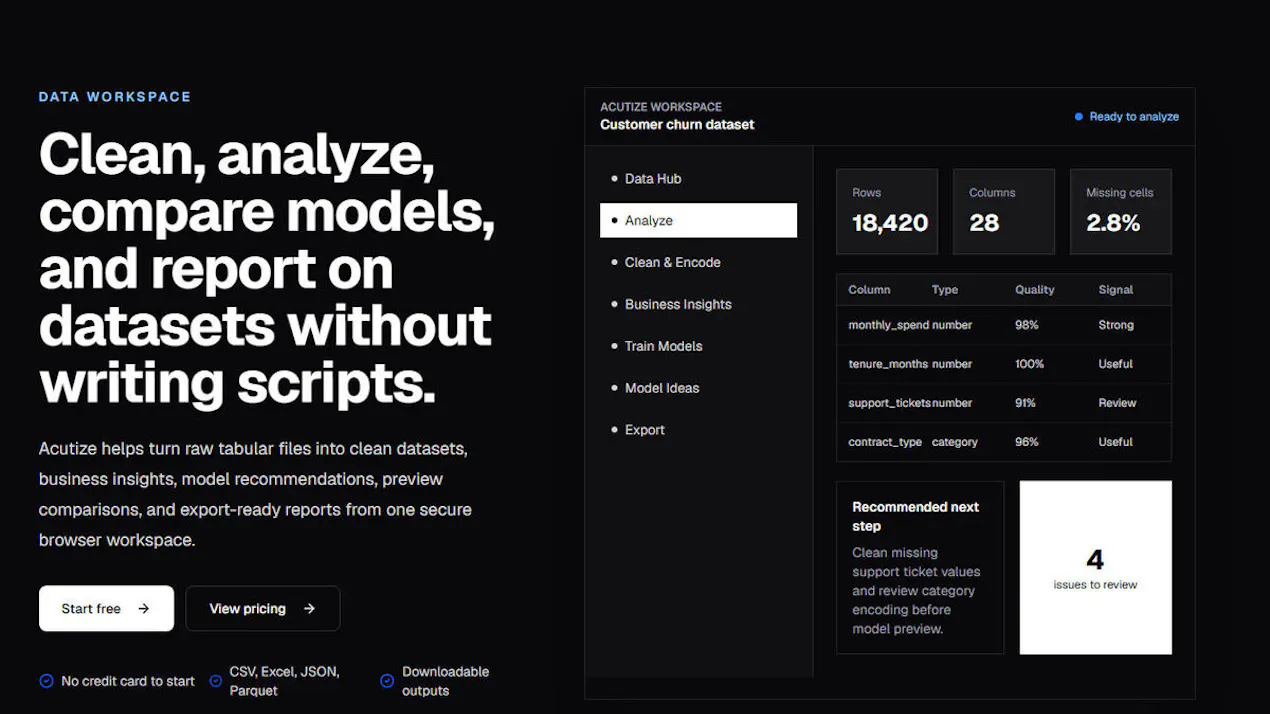
Task: Select Data Hub in the workspace sidebar
Action: coord(698,179)
